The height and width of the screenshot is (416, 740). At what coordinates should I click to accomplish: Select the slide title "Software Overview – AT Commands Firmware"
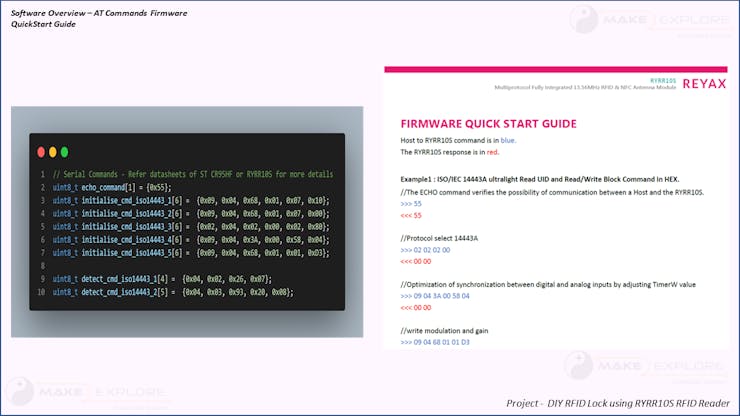[99, 13]
